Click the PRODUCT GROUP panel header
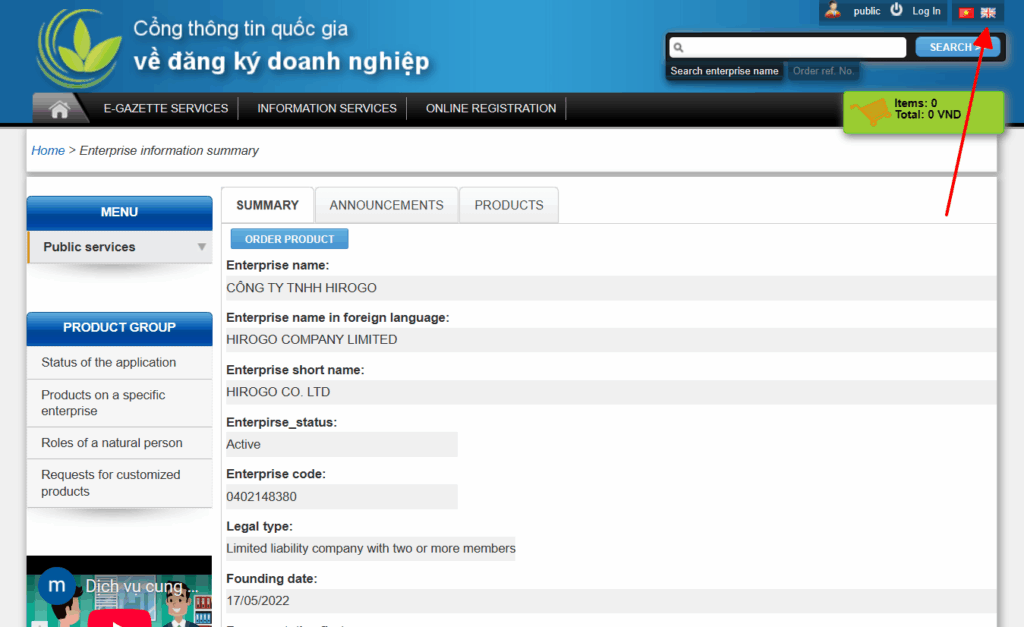The image size is (1024, 627). click(x=120, y=328)
